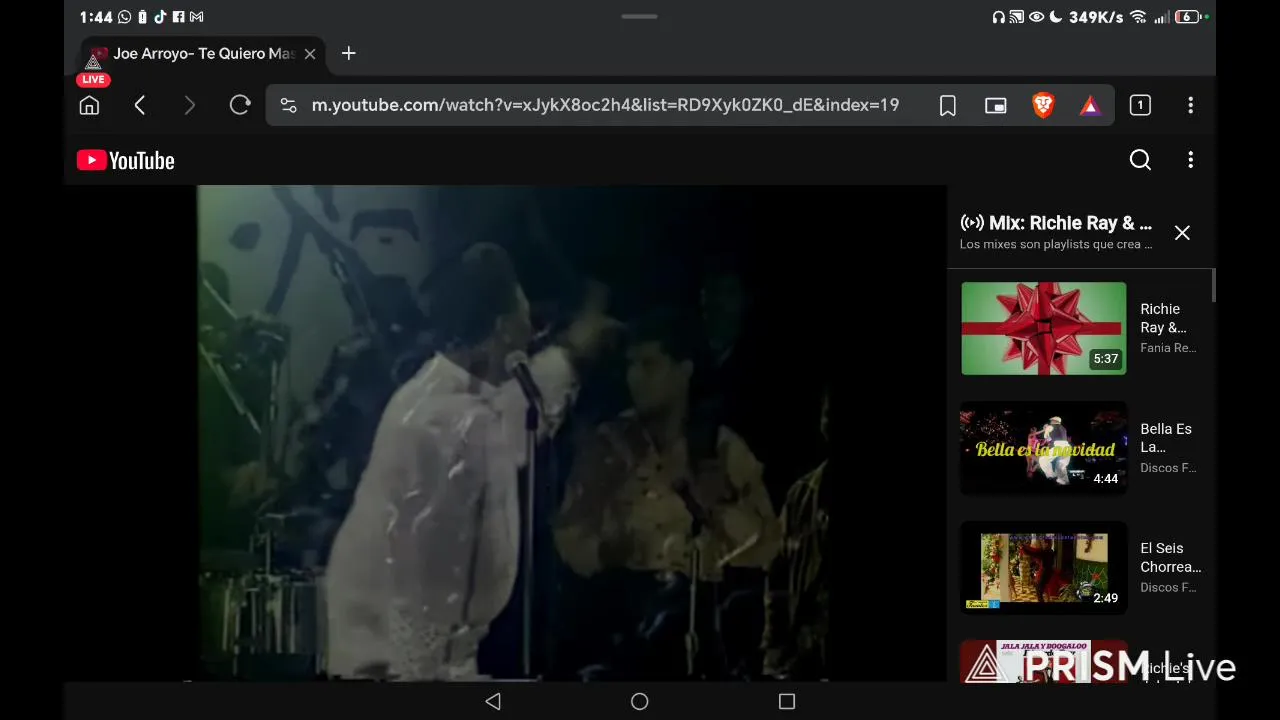Open YouTube search
Image resolution: width=1280 pixels, height=720 pixels.
(x=1140, y=160)
